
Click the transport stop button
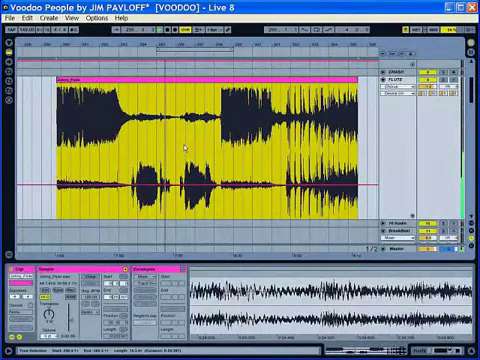[167, 30]
